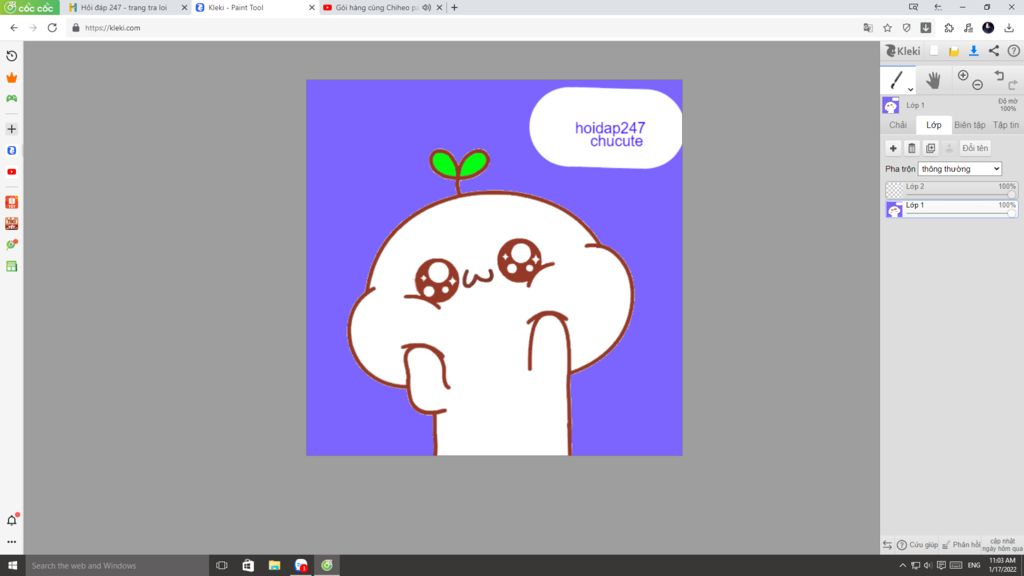
Task: Open the Tập tin tab
Action: coord(1006,125)
